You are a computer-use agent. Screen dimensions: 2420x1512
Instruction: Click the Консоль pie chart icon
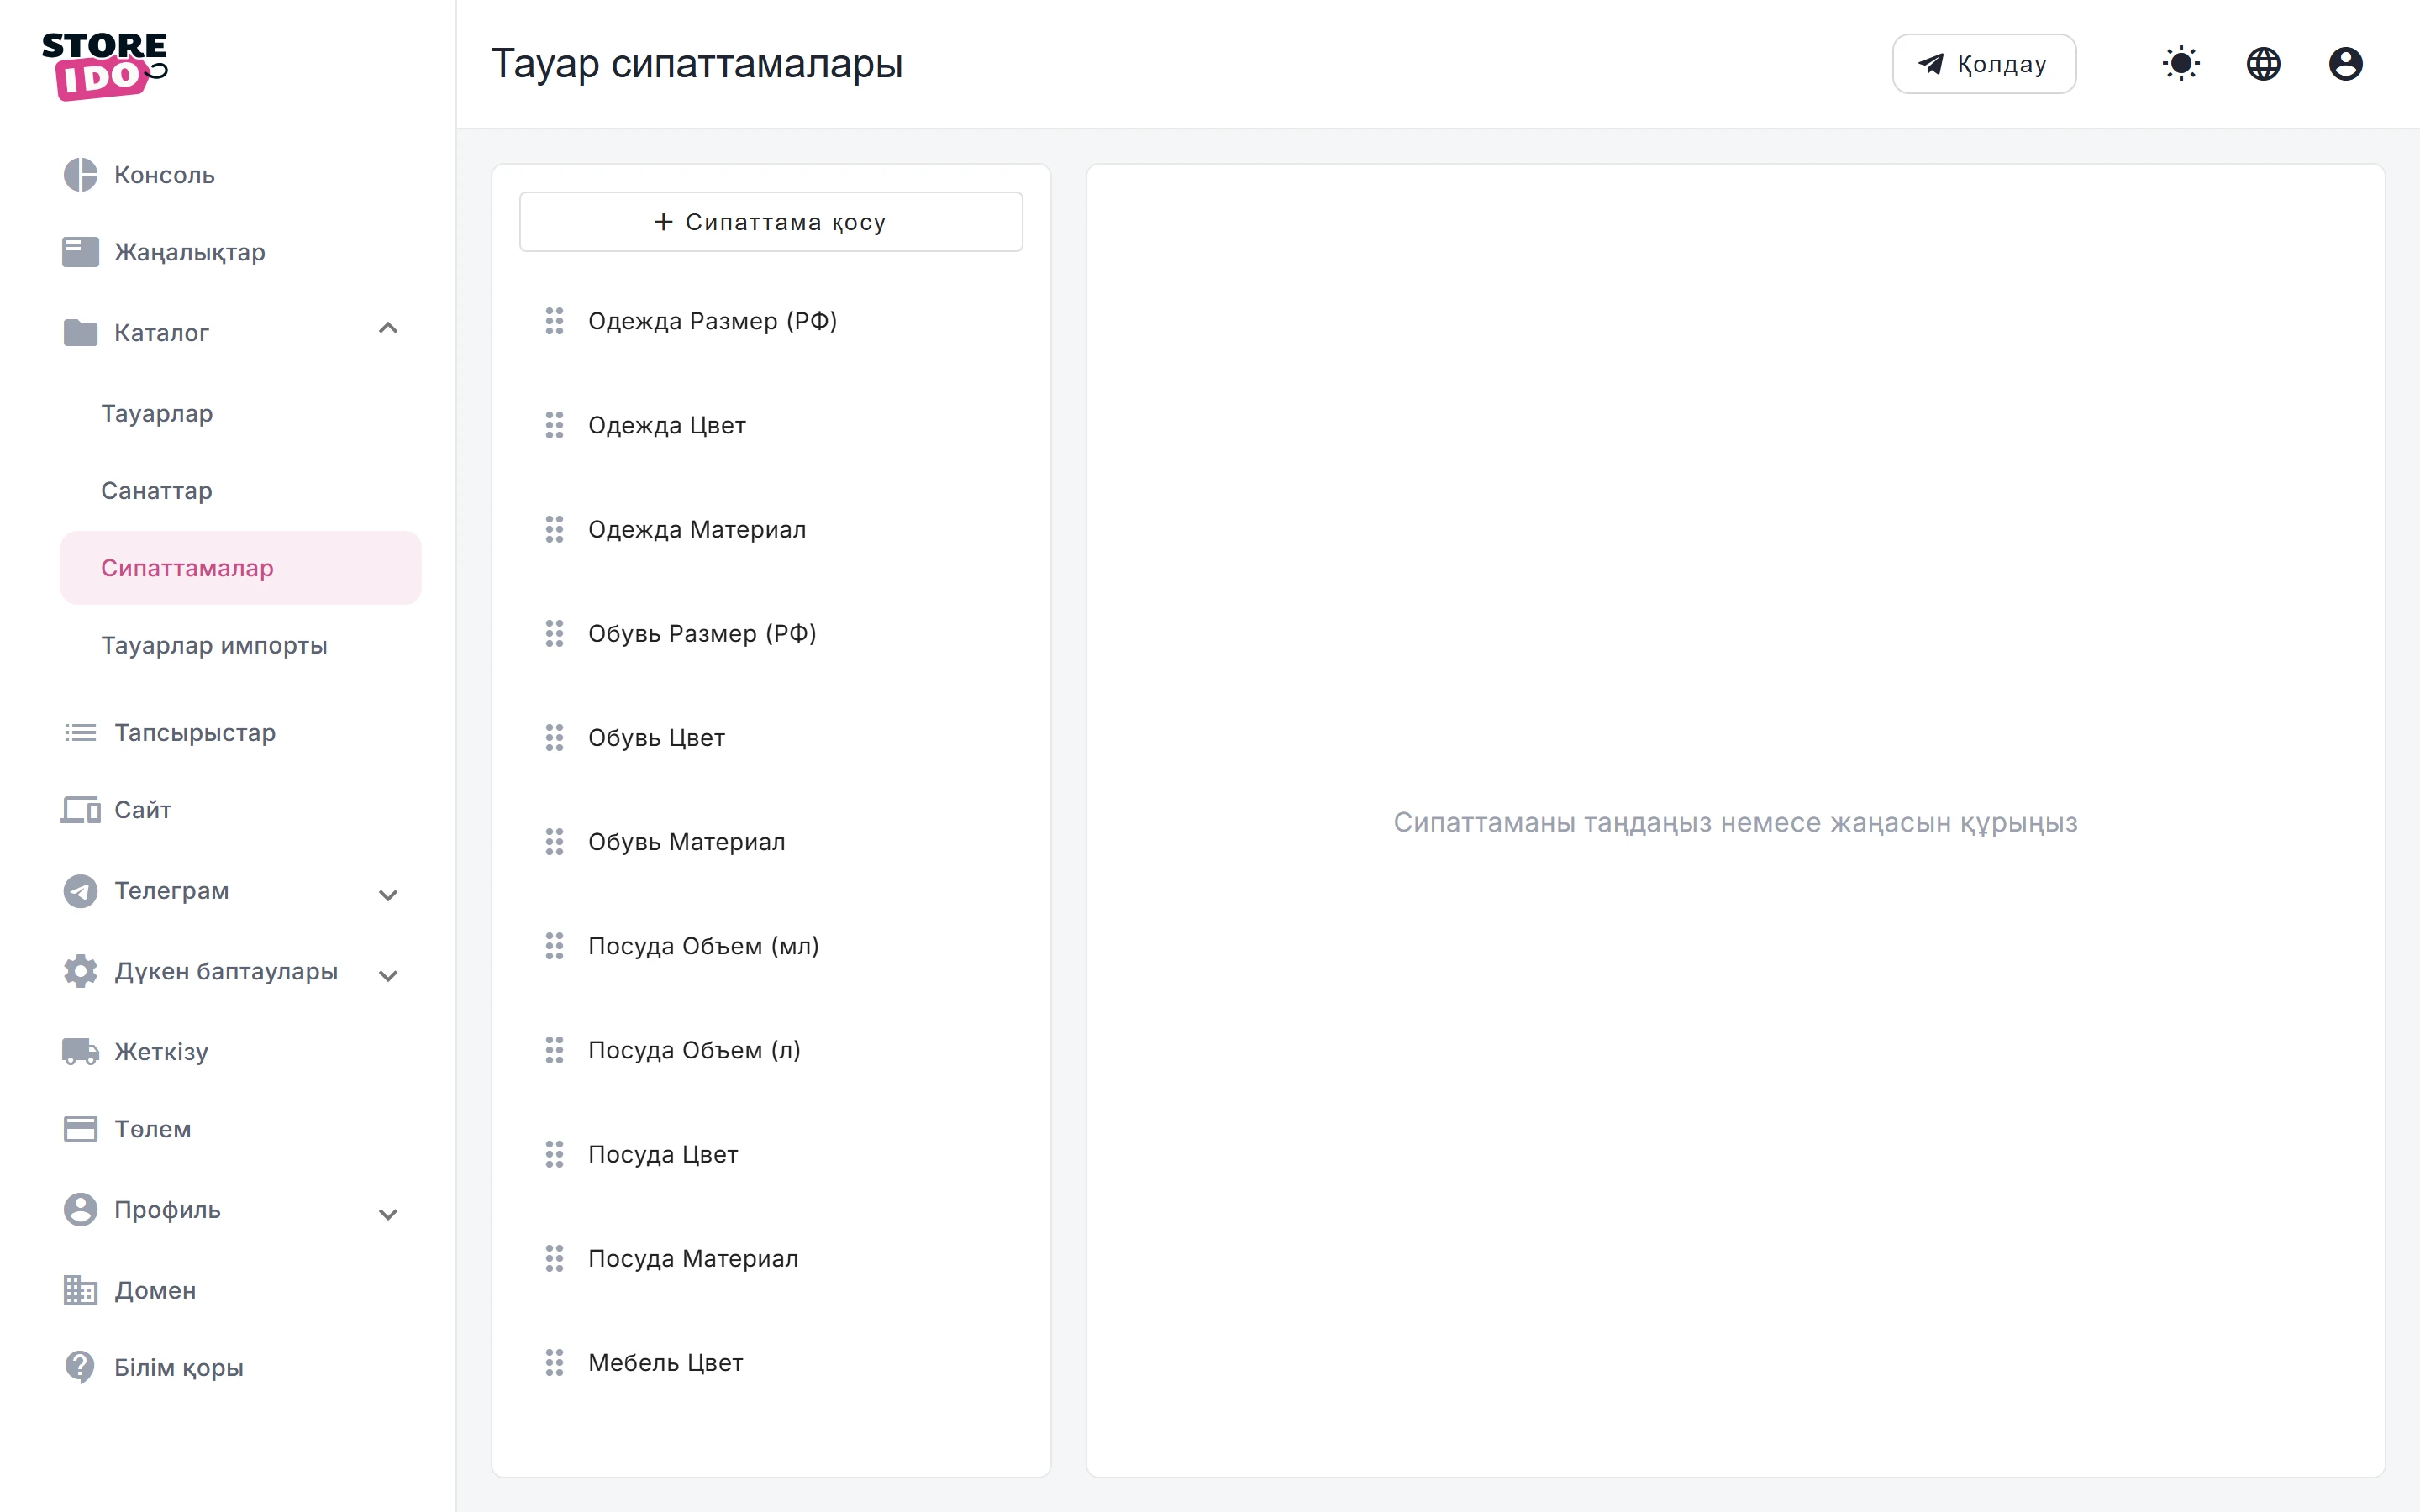point(80,175)
